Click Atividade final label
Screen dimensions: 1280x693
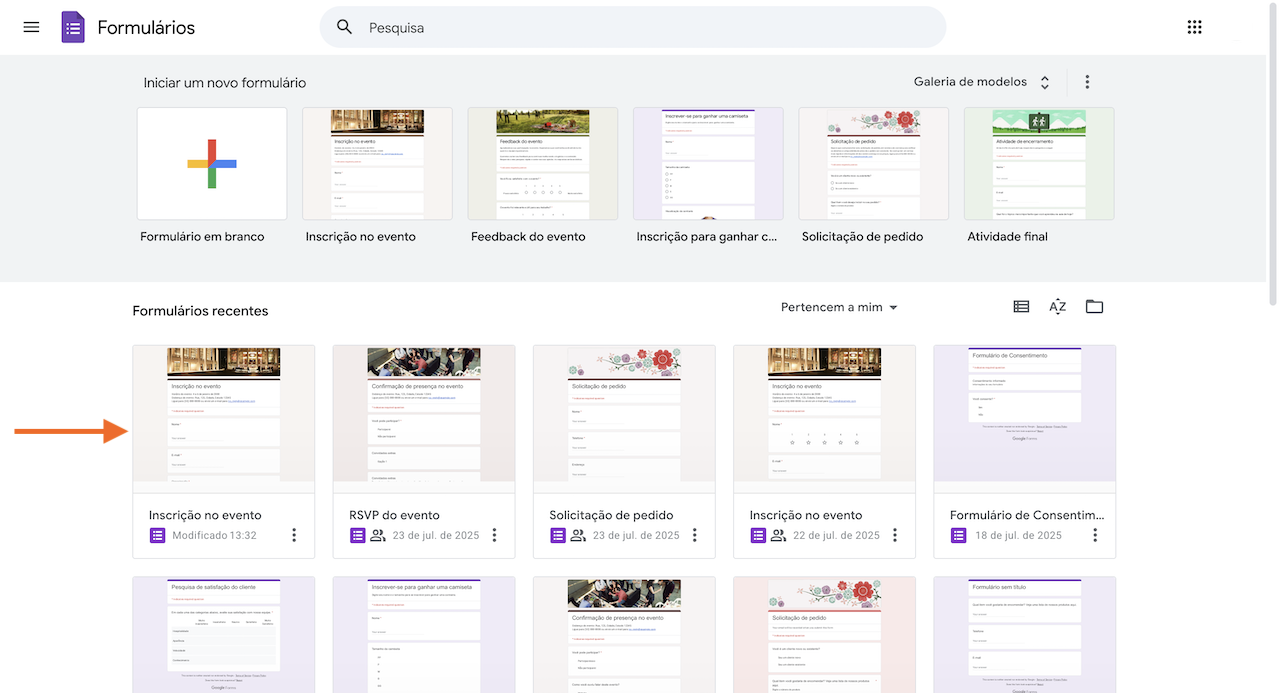click(1008, 237)
